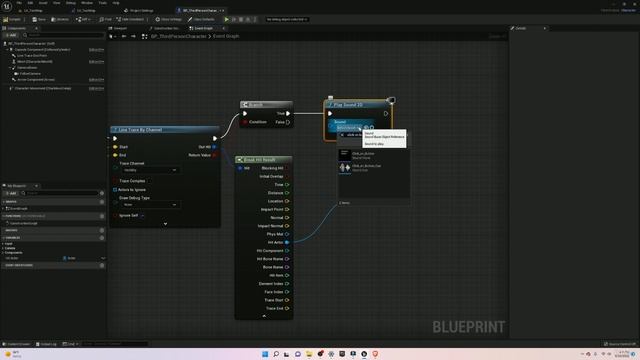The height and width of the screenshot is (360, 640).
Task: Click the Find toolbar button
Action: pyautogui.click(x=105, y=19)
